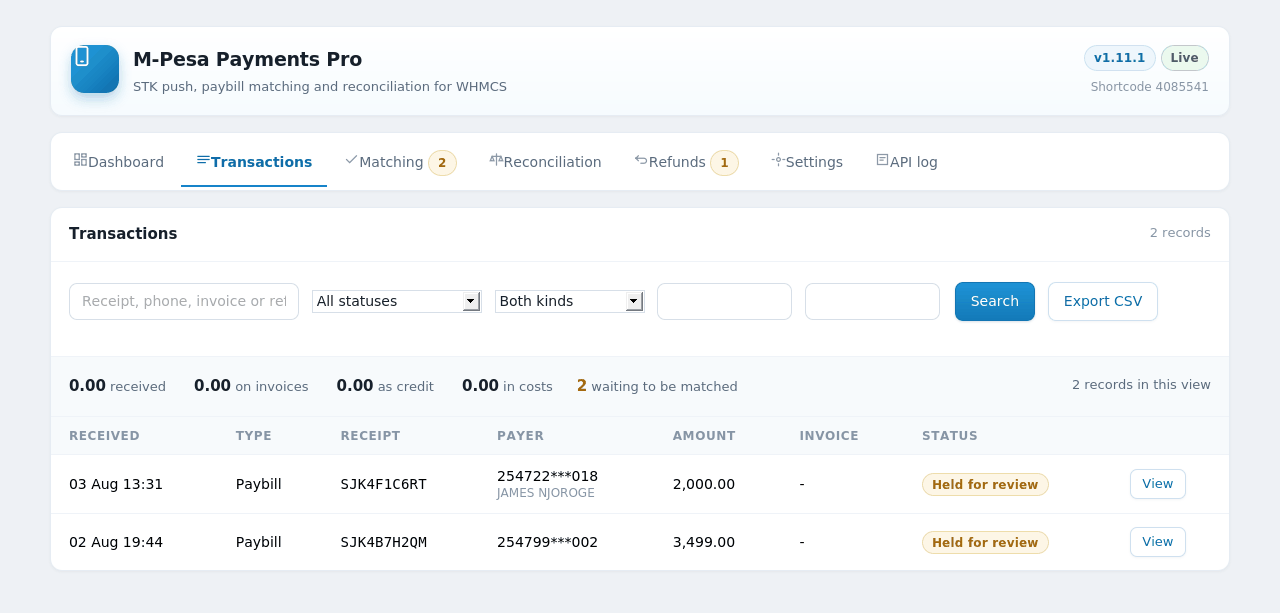Click the 02 Aug 19:44 date cell

[x=116, y=542]
